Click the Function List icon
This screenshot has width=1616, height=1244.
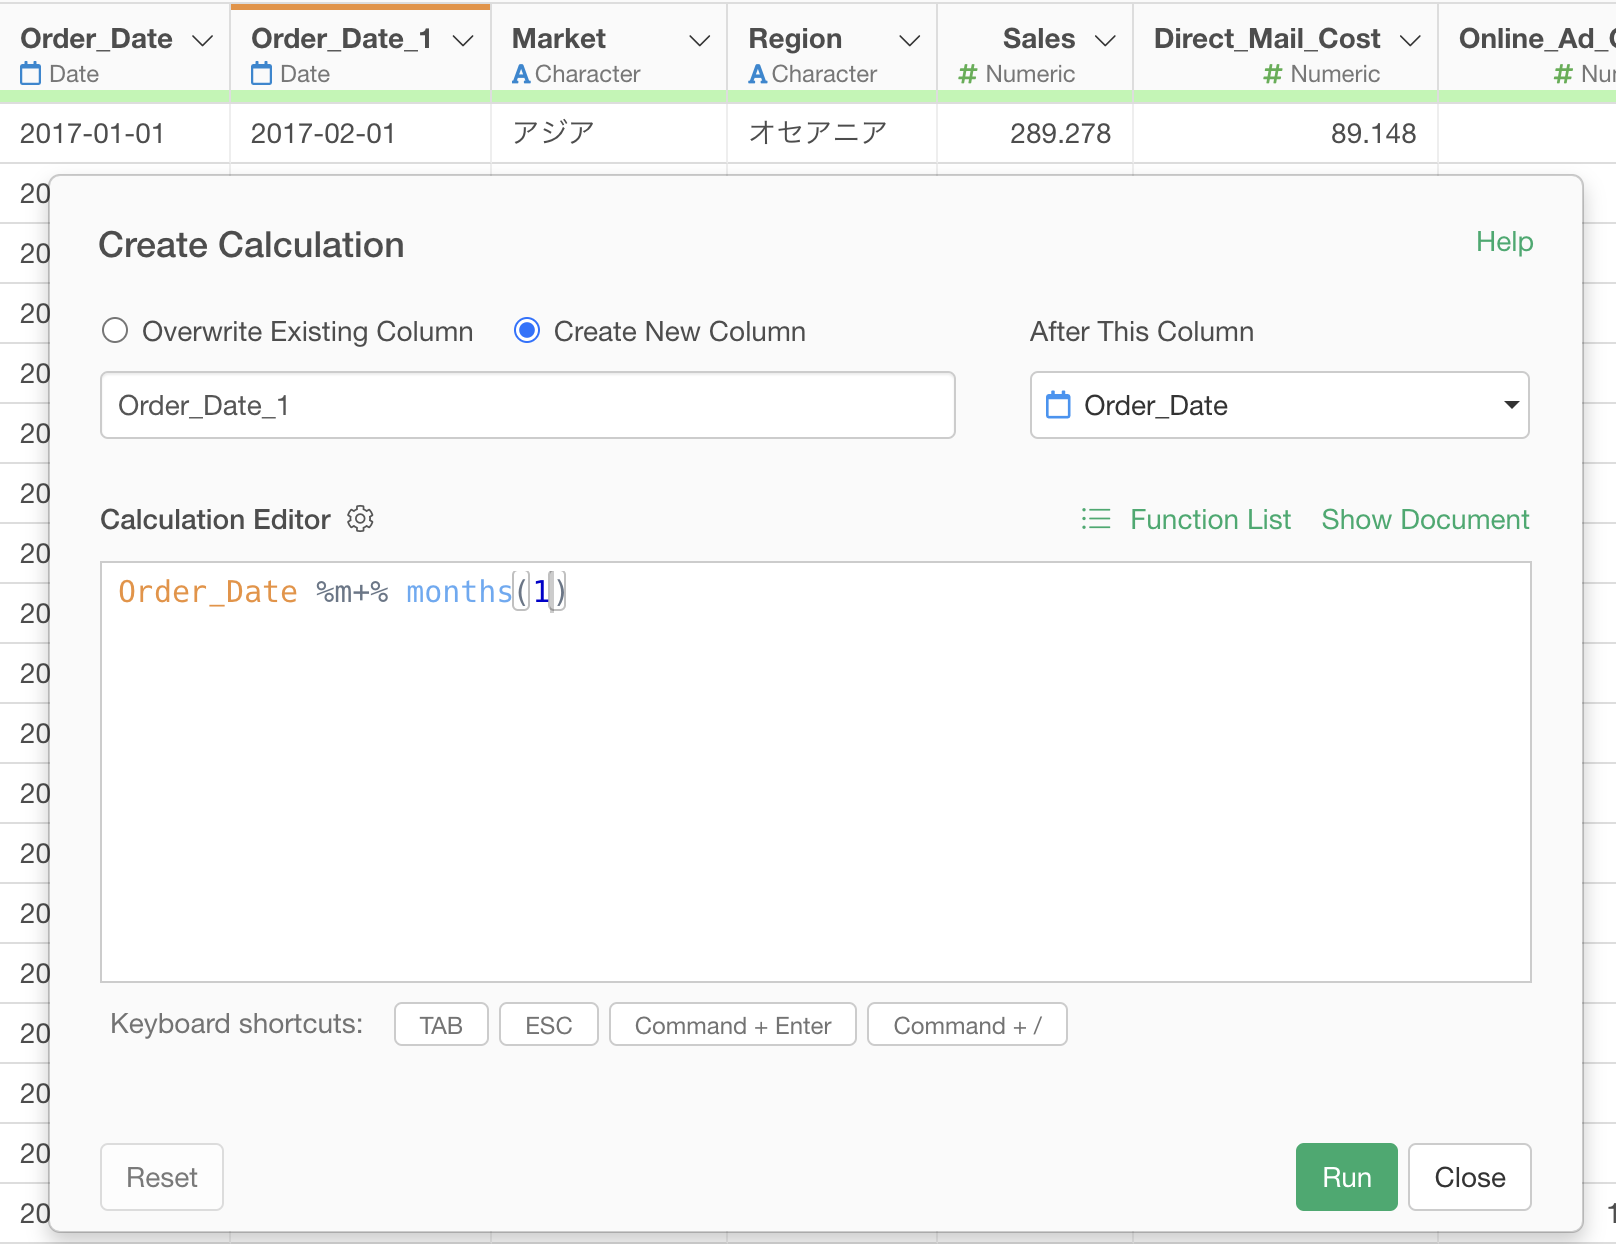[1096, 519]
